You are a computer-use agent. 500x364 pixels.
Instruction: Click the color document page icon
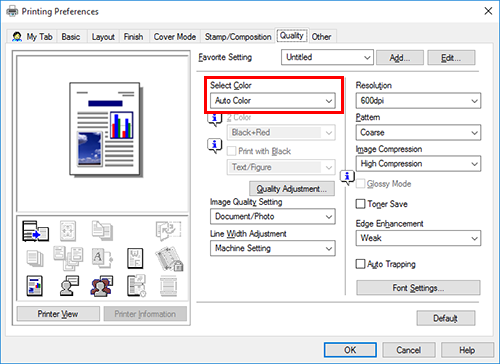point(35,286)
